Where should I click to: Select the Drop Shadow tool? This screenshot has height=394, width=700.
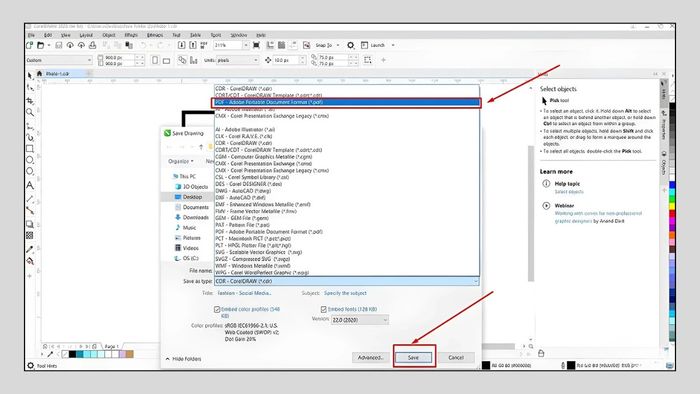click(x=30, y=224)
